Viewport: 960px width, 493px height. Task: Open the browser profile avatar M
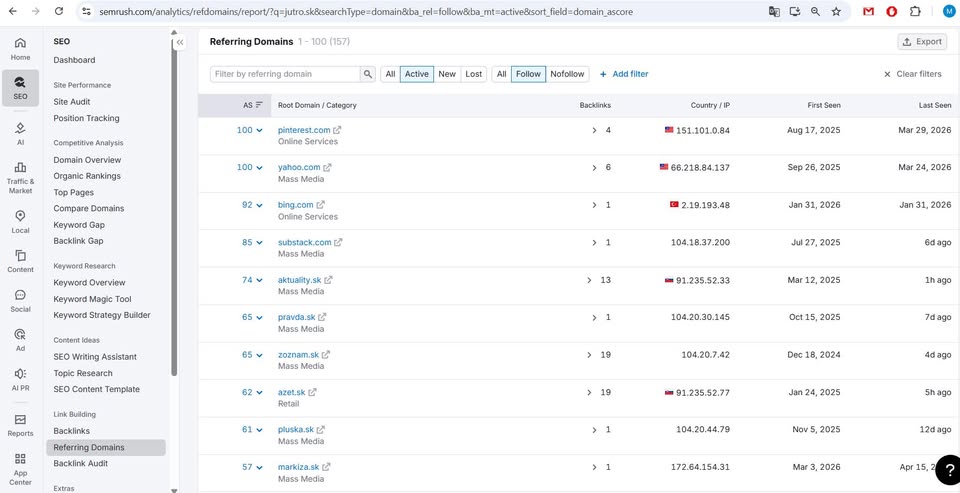coord(948,12)
